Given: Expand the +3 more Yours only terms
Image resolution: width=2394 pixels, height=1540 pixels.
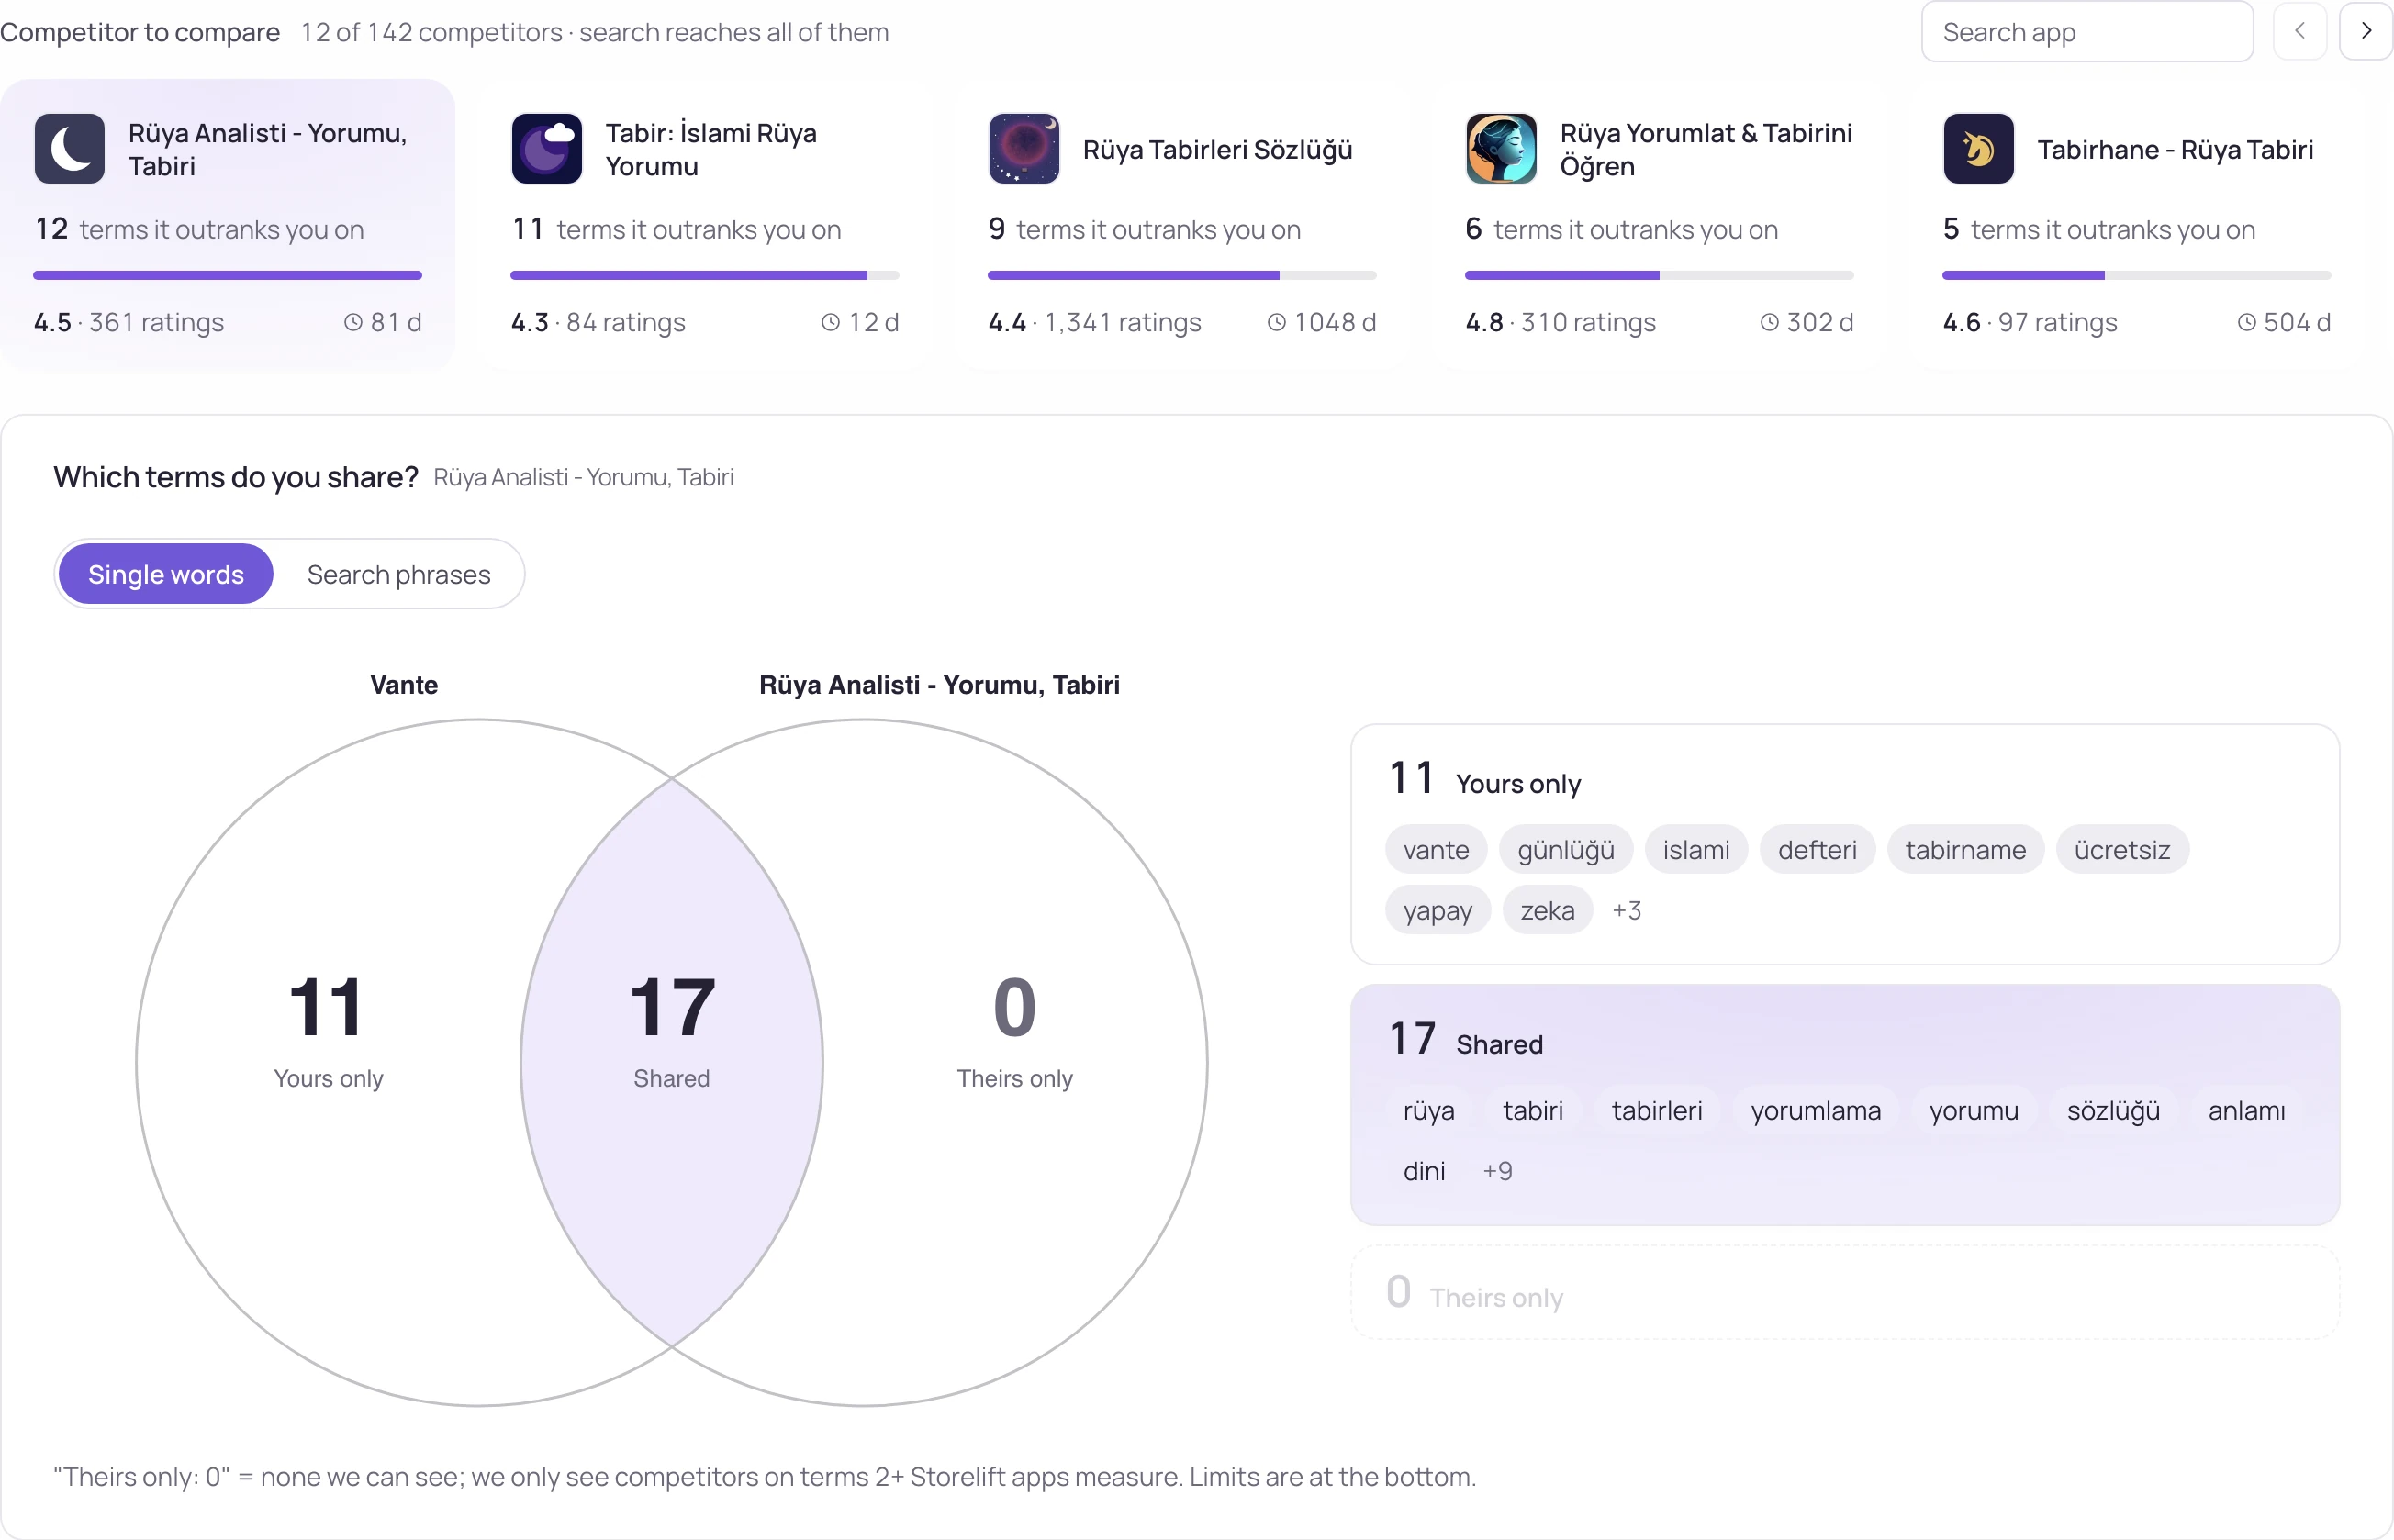Looking at the screenshot, I should pos(1627,910).
